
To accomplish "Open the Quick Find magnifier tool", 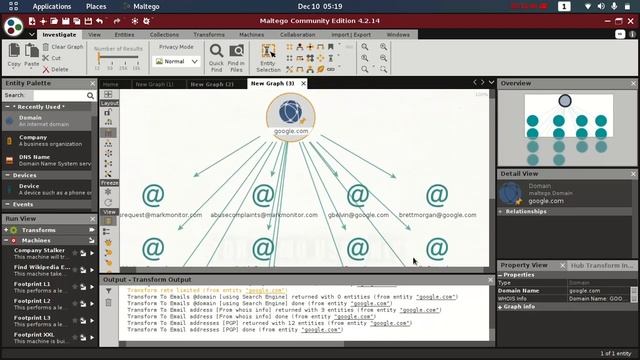I will point(216,58).
